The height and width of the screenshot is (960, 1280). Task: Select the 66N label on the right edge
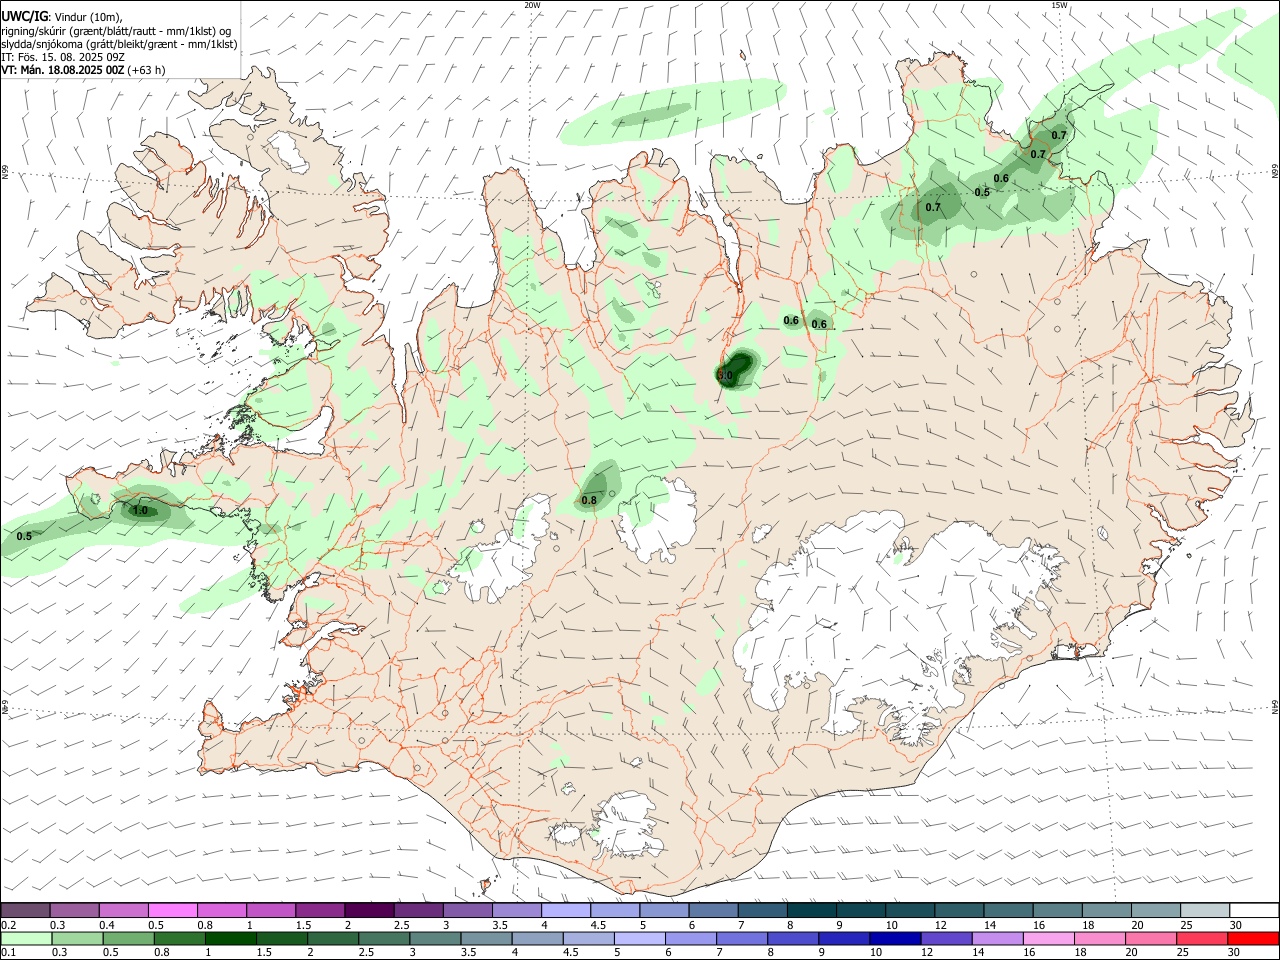click(x=1275, y=173)
